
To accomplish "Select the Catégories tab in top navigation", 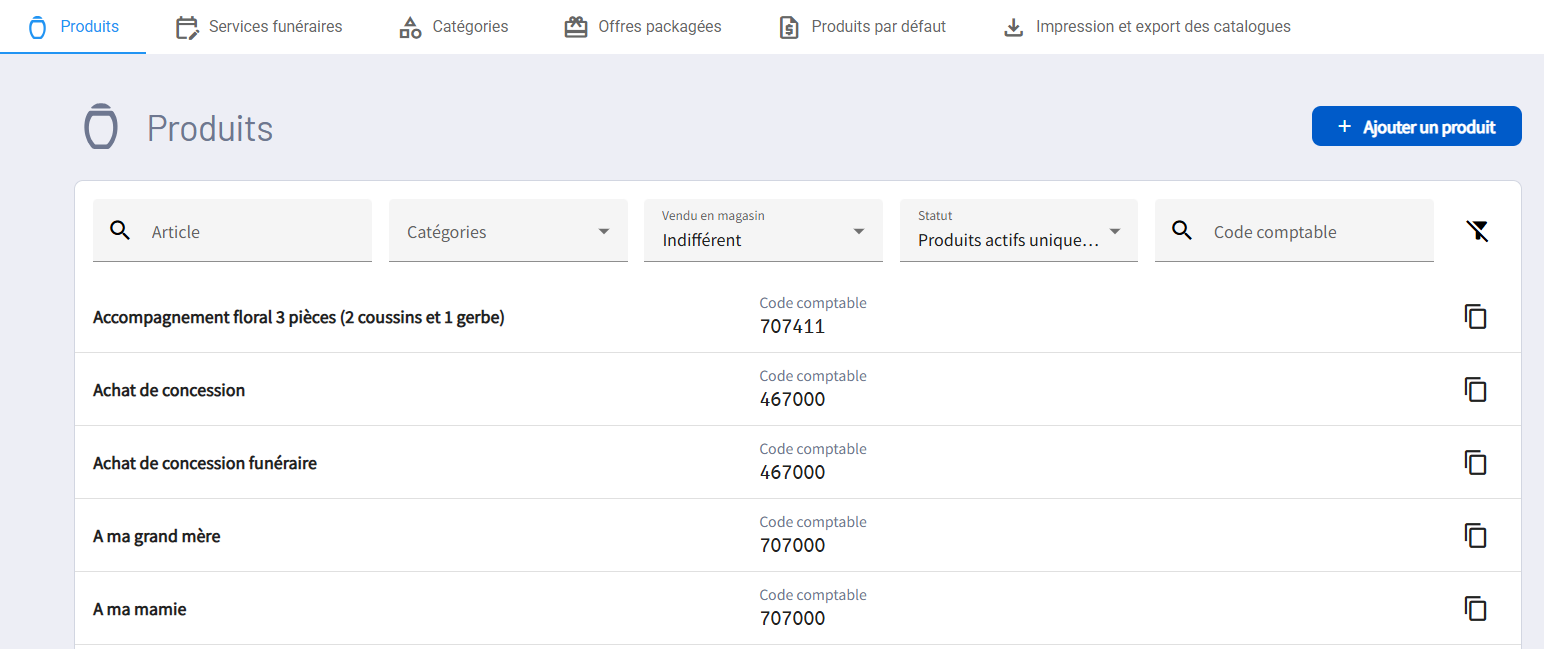I will click(453, 27).
